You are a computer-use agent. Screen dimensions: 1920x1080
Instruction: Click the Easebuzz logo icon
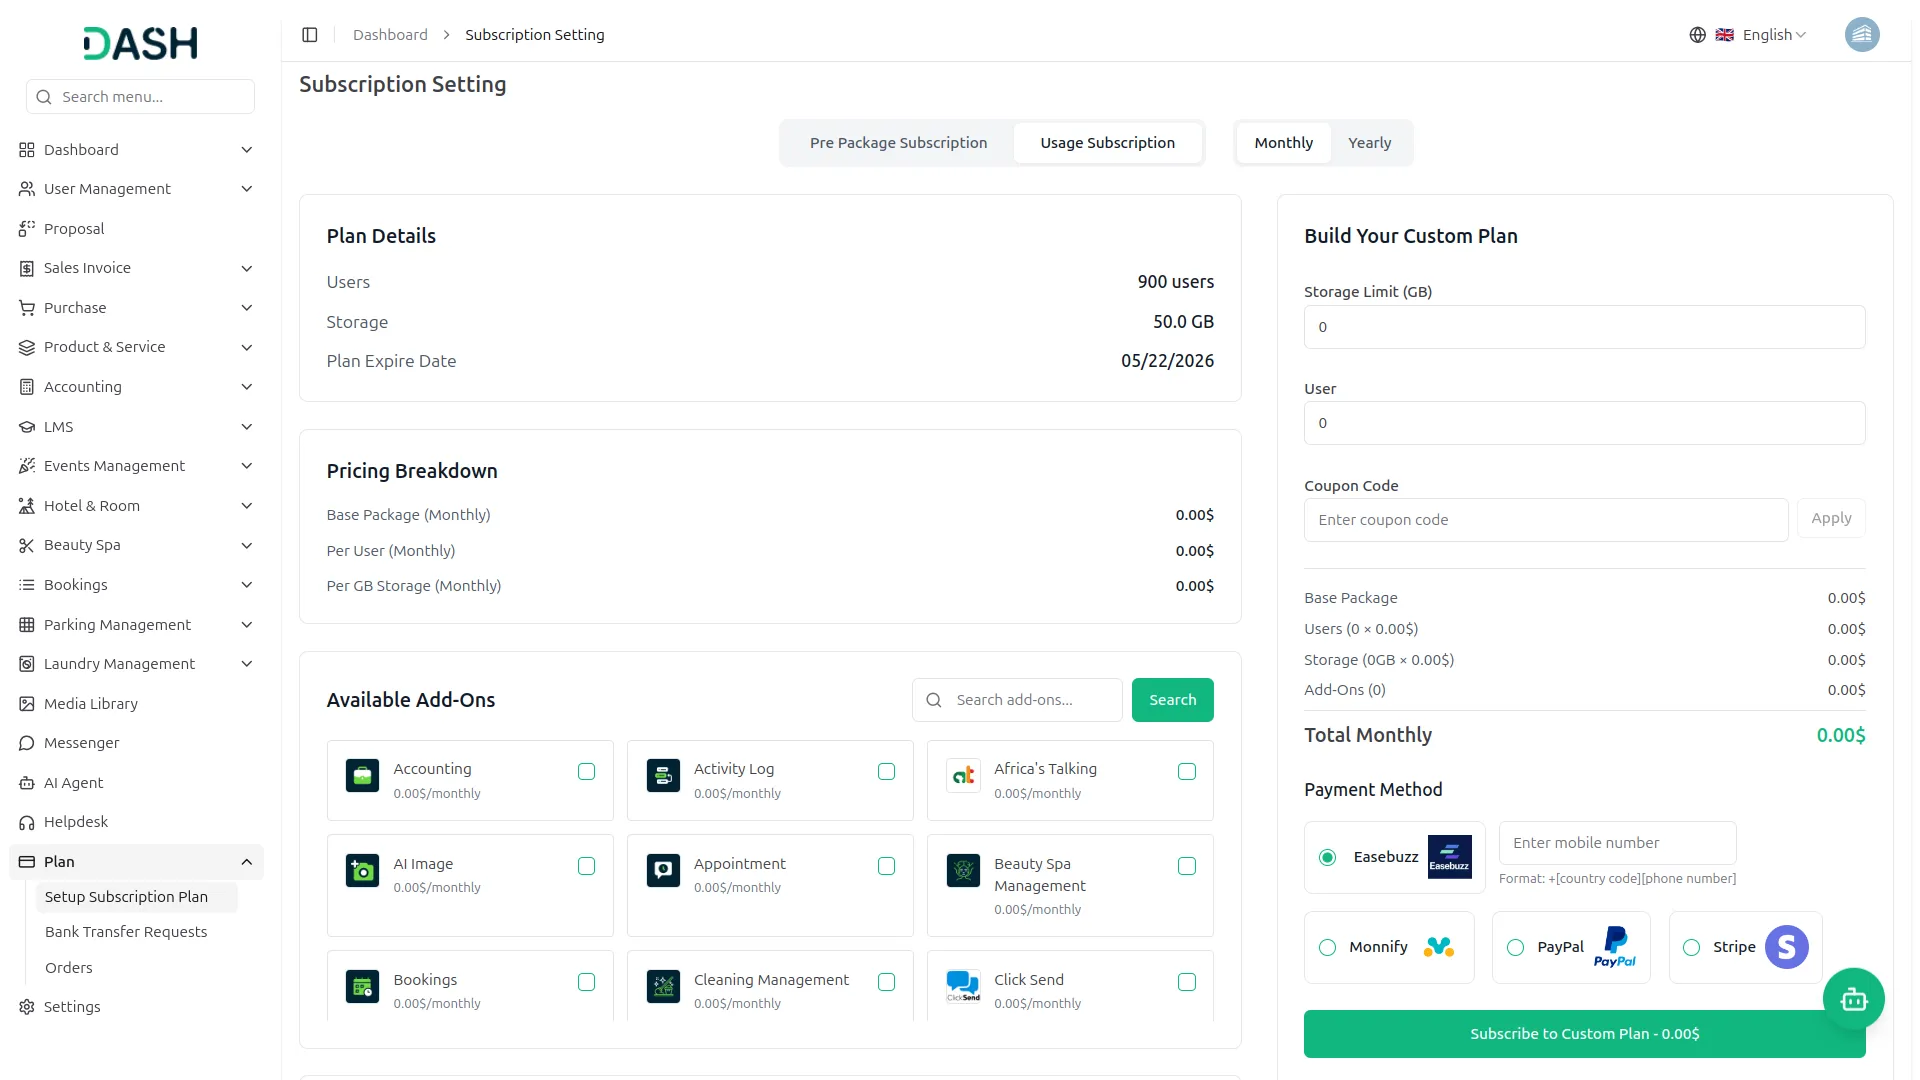pyautogui.click(x=1449, y=857)
